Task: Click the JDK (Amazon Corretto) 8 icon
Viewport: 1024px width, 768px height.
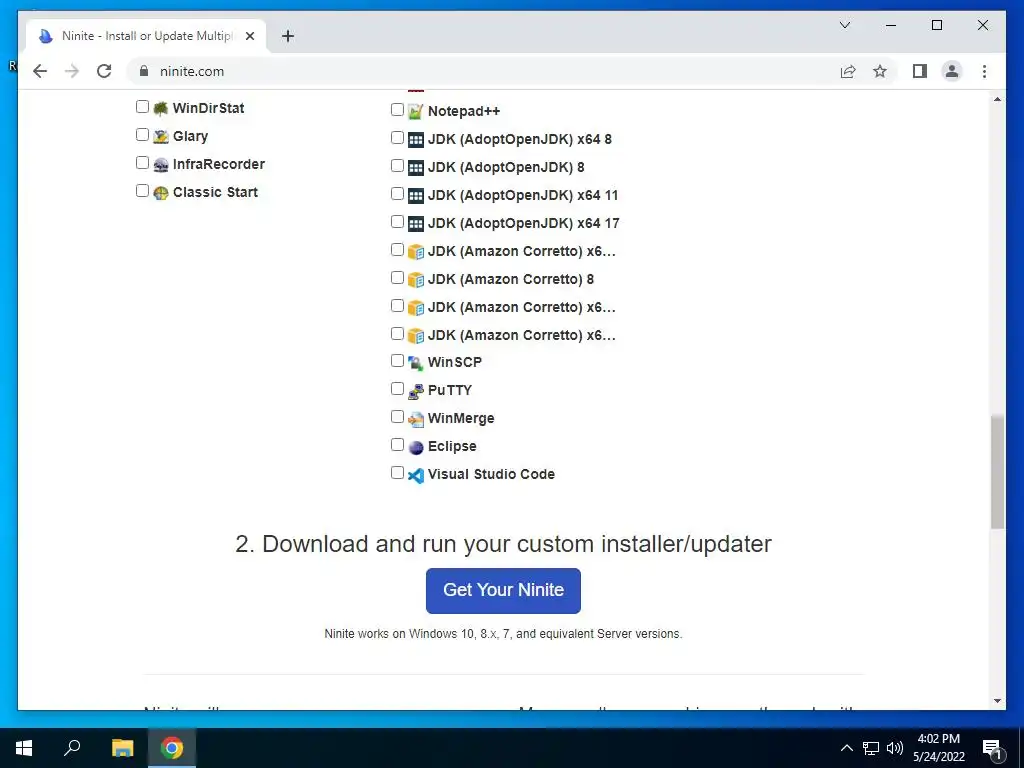Action: click(x=415, y=280)
